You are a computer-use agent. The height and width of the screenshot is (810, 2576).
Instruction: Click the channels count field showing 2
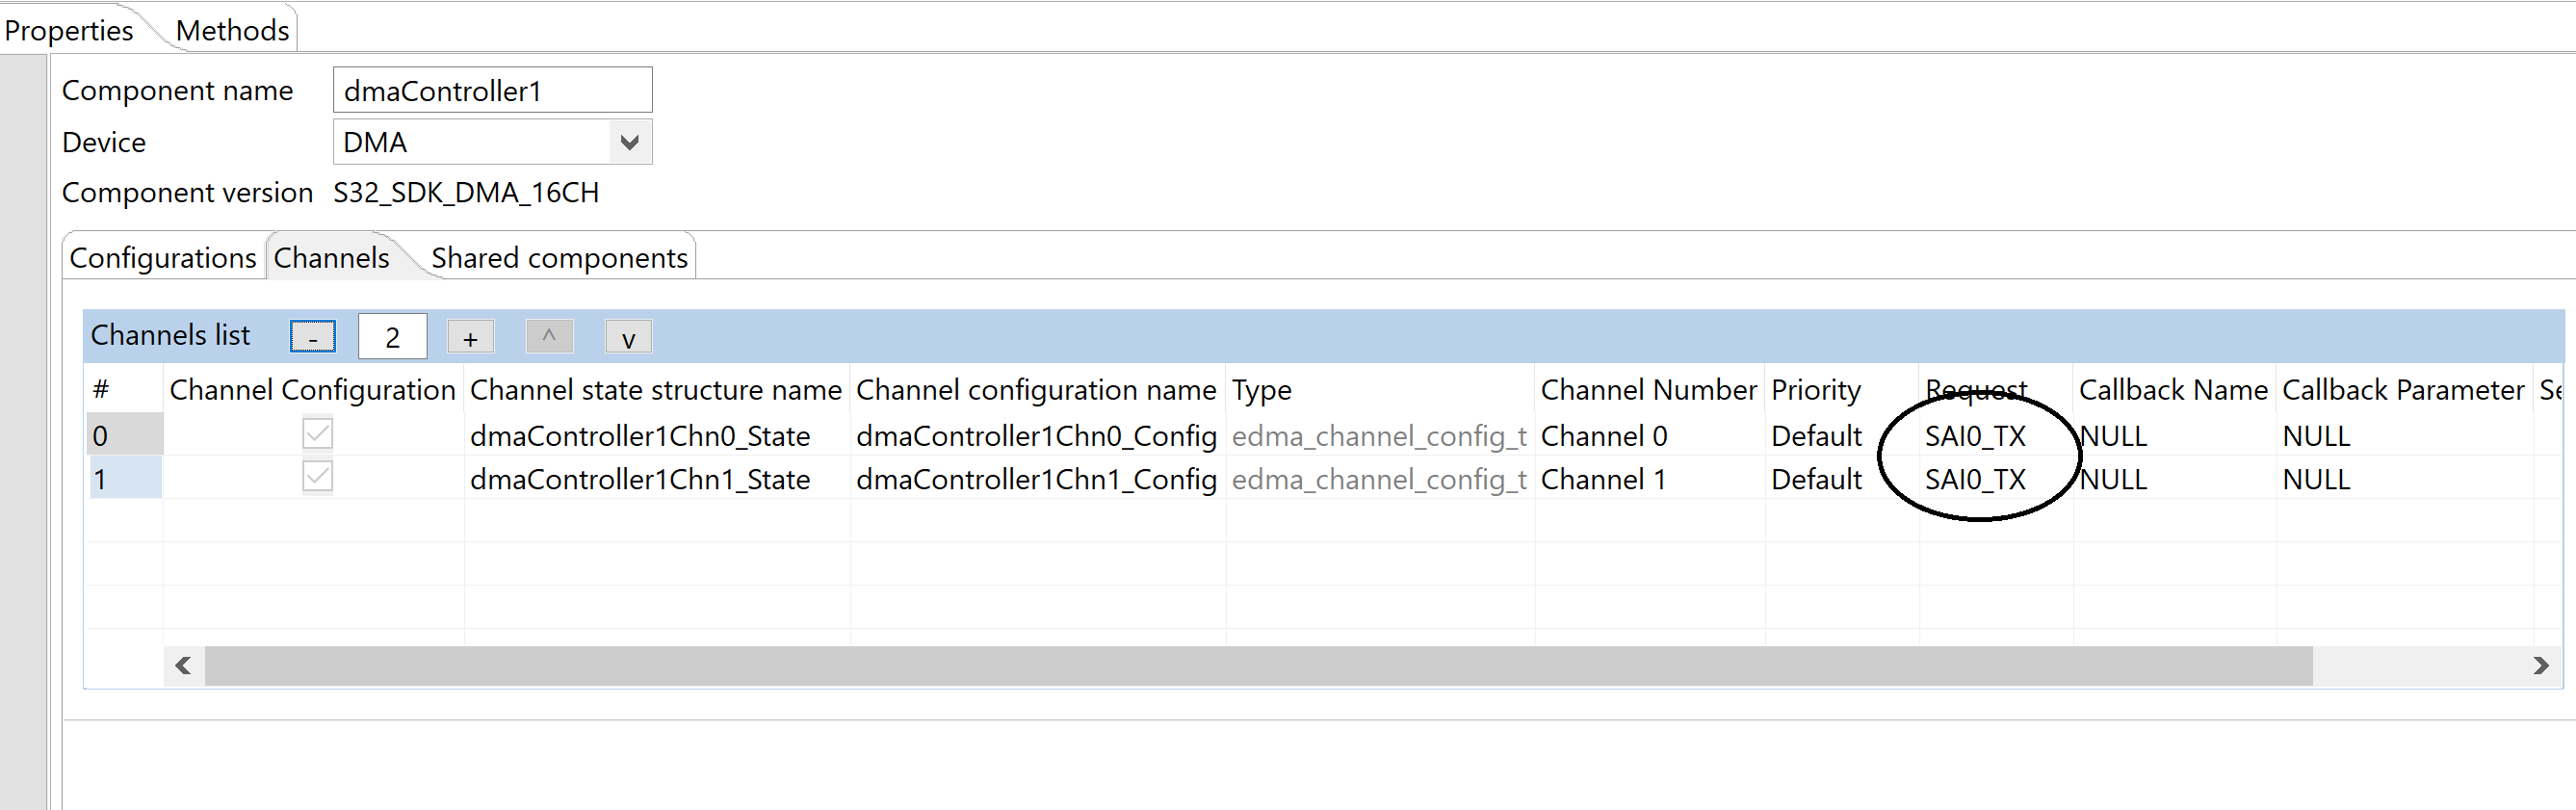[392, 337]
